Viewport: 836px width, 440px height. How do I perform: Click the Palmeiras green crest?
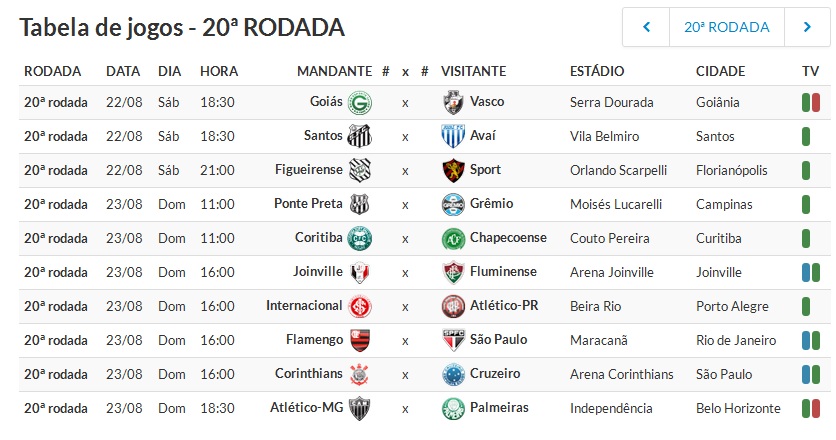click(x=453, y=409)
